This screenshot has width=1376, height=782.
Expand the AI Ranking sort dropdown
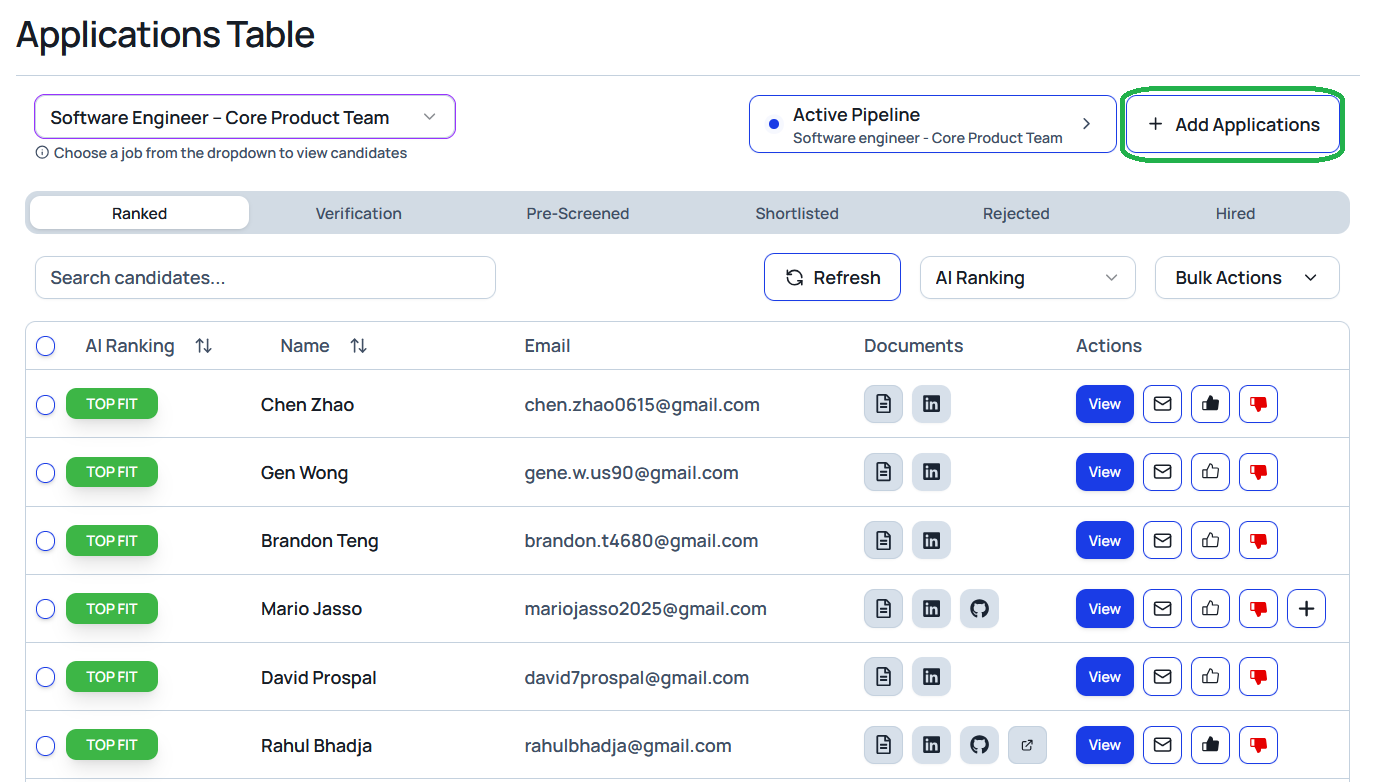point(1027,278)
